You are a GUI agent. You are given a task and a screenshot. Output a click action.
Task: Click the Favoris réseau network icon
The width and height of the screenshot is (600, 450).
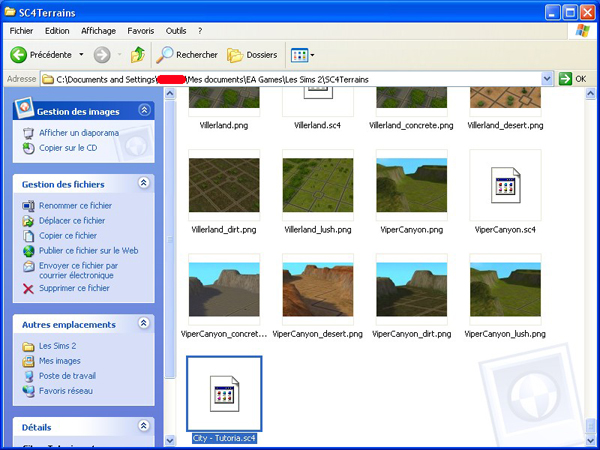coord(28,391)
